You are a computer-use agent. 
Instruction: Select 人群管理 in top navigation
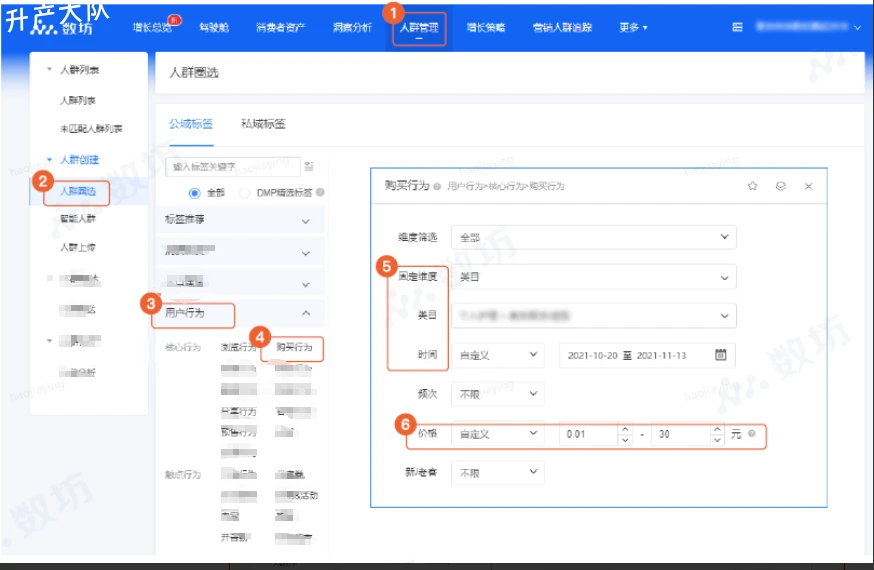(419, 27)
